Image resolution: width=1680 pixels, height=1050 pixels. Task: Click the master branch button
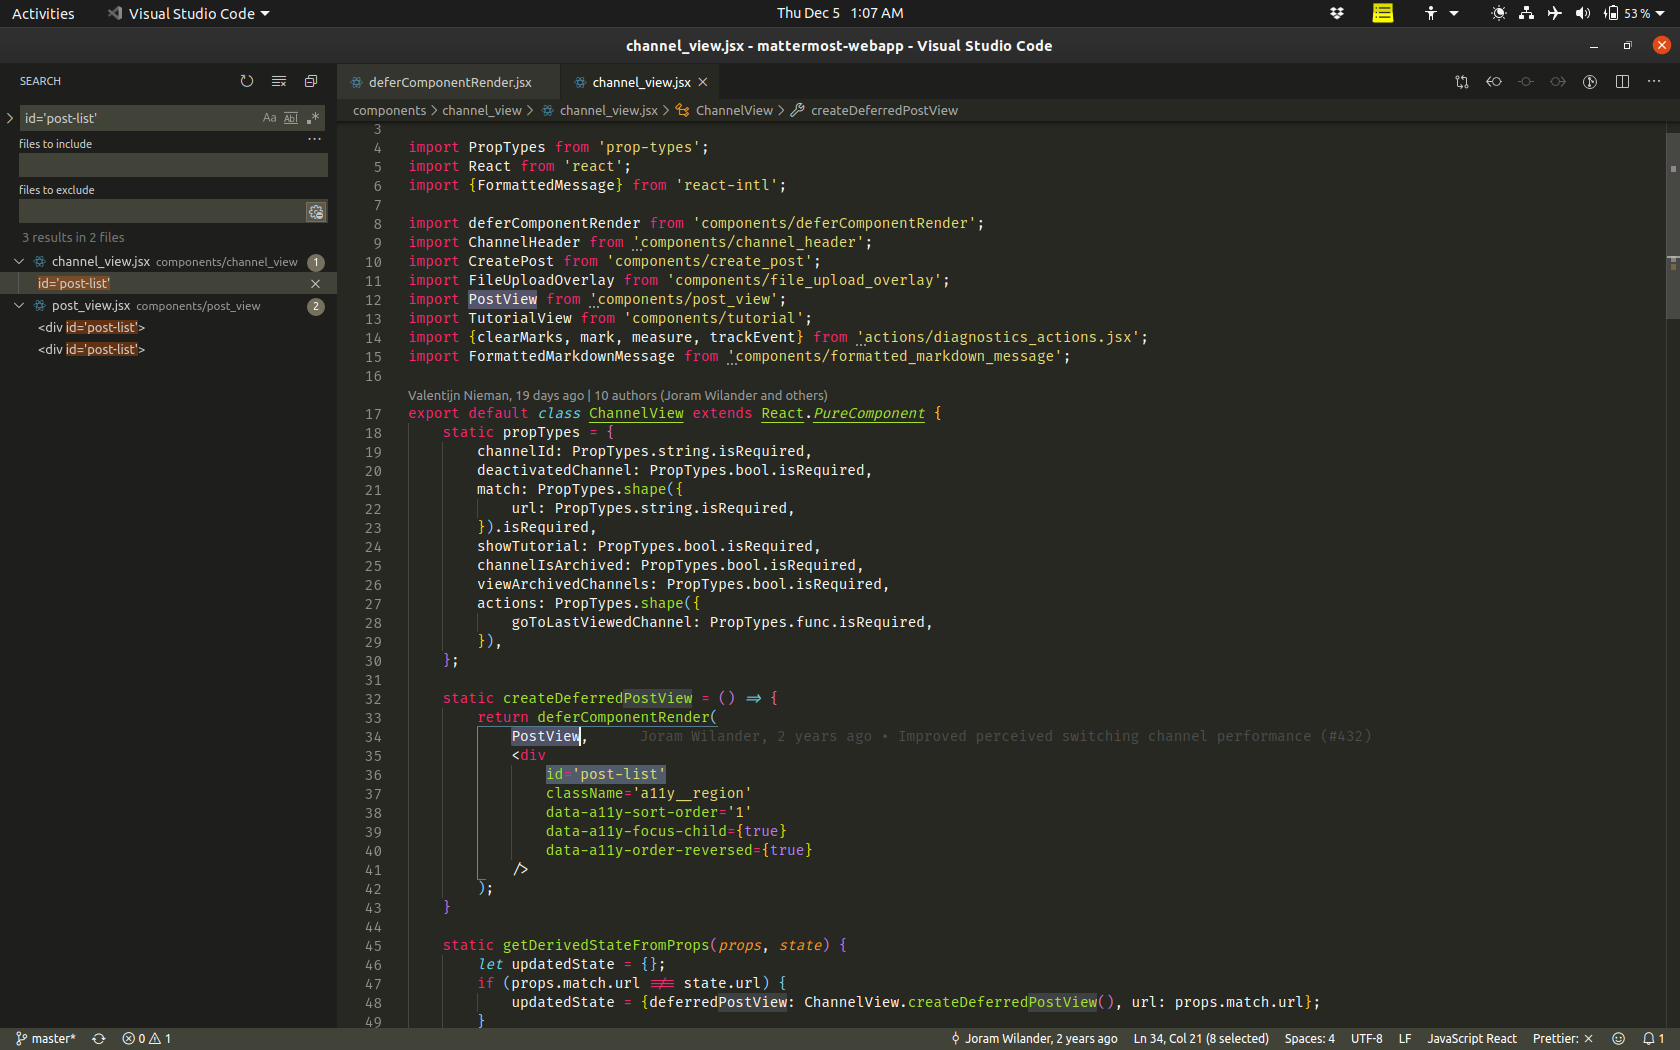(x=45, y=1038)
